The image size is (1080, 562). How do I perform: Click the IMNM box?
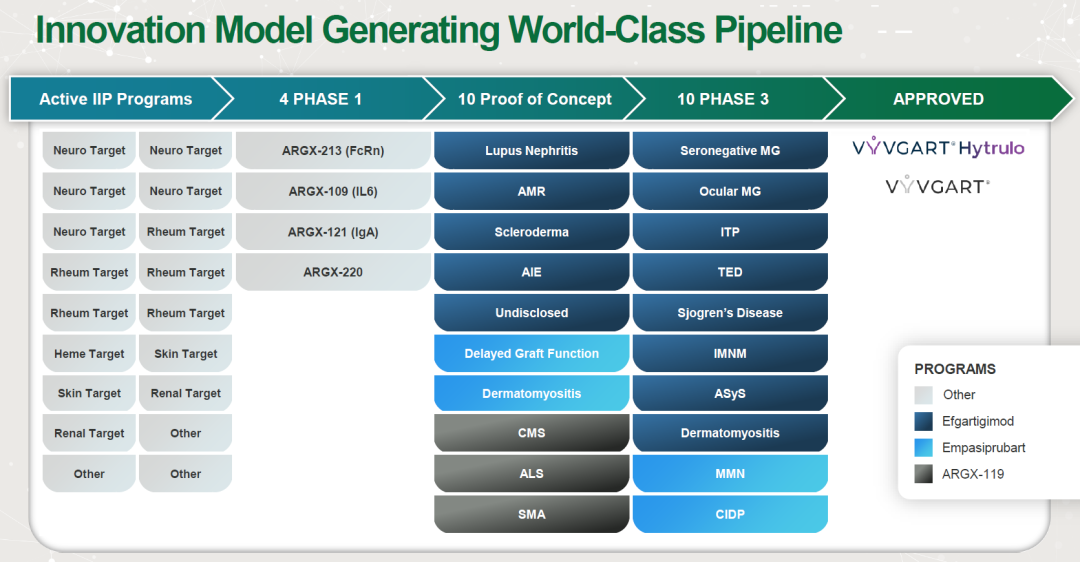(730, 353)
